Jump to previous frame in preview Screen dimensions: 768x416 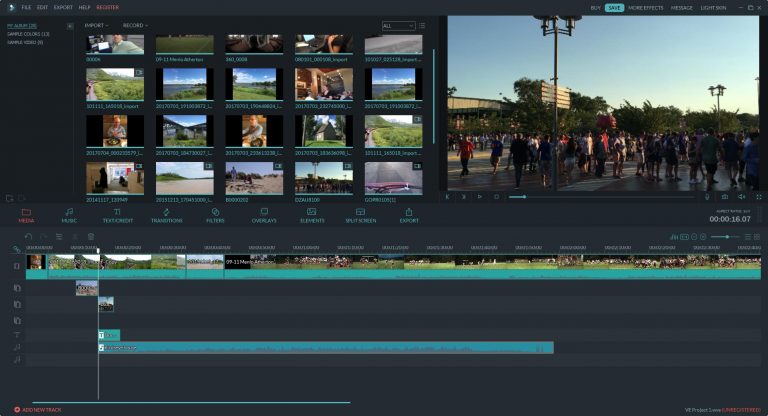click(447, 196)
